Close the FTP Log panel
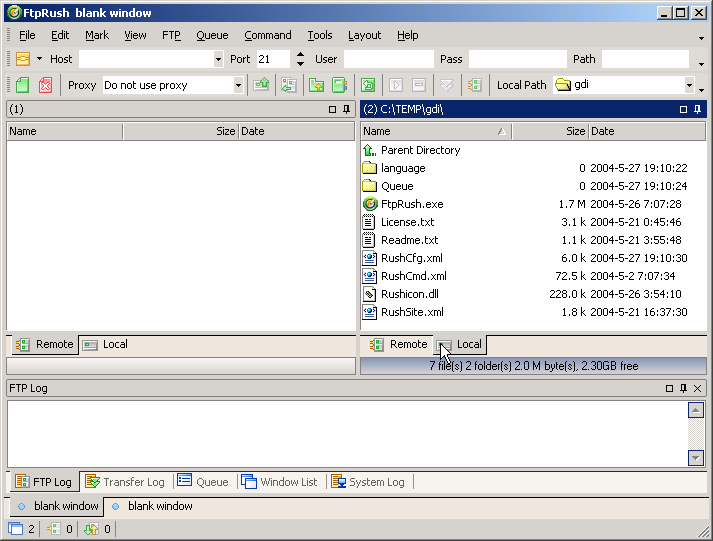Screen dimensions: 713x541 (x=698, y=388)
